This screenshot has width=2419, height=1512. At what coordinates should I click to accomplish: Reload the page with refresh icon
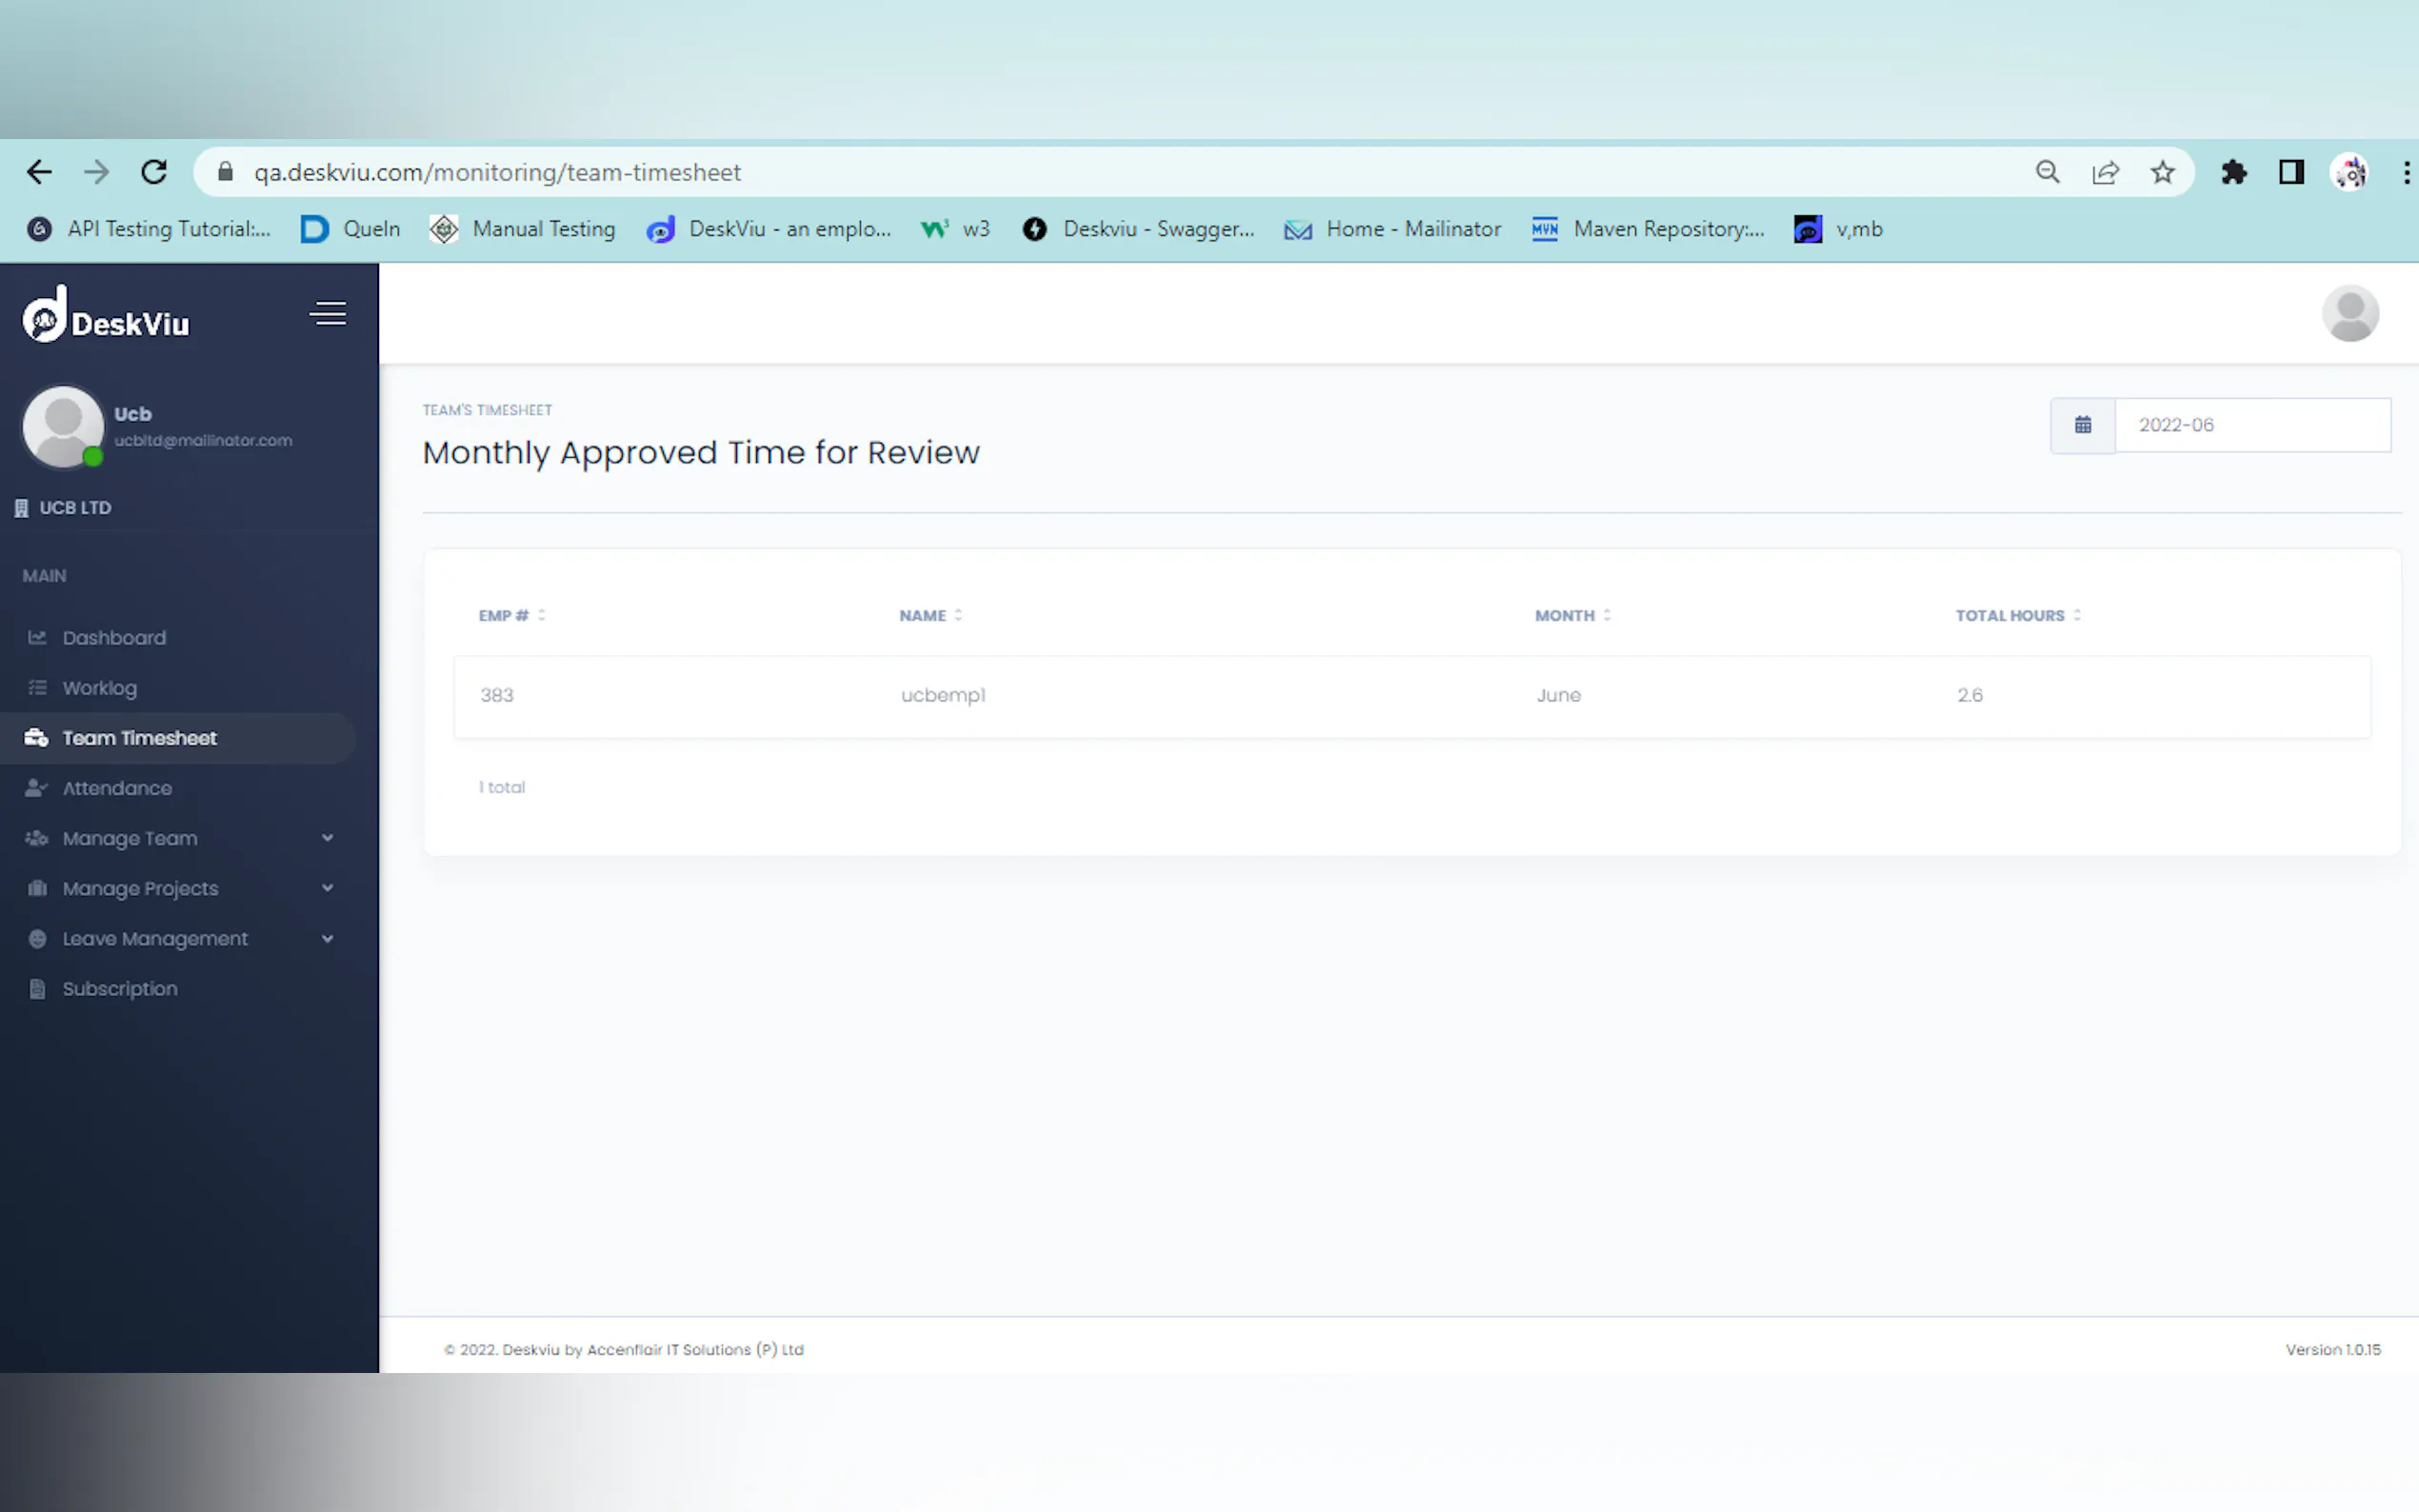pyautogui.click(x=154, y=172)
